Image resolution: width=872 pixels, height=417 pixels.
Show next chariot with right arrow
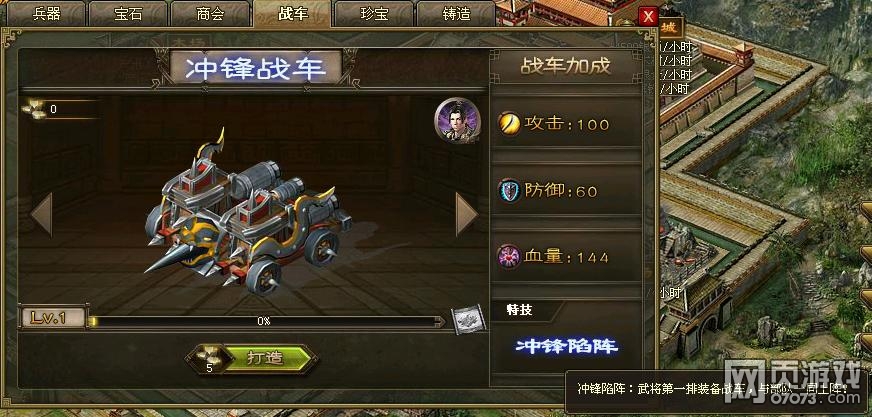click(466, 214)
